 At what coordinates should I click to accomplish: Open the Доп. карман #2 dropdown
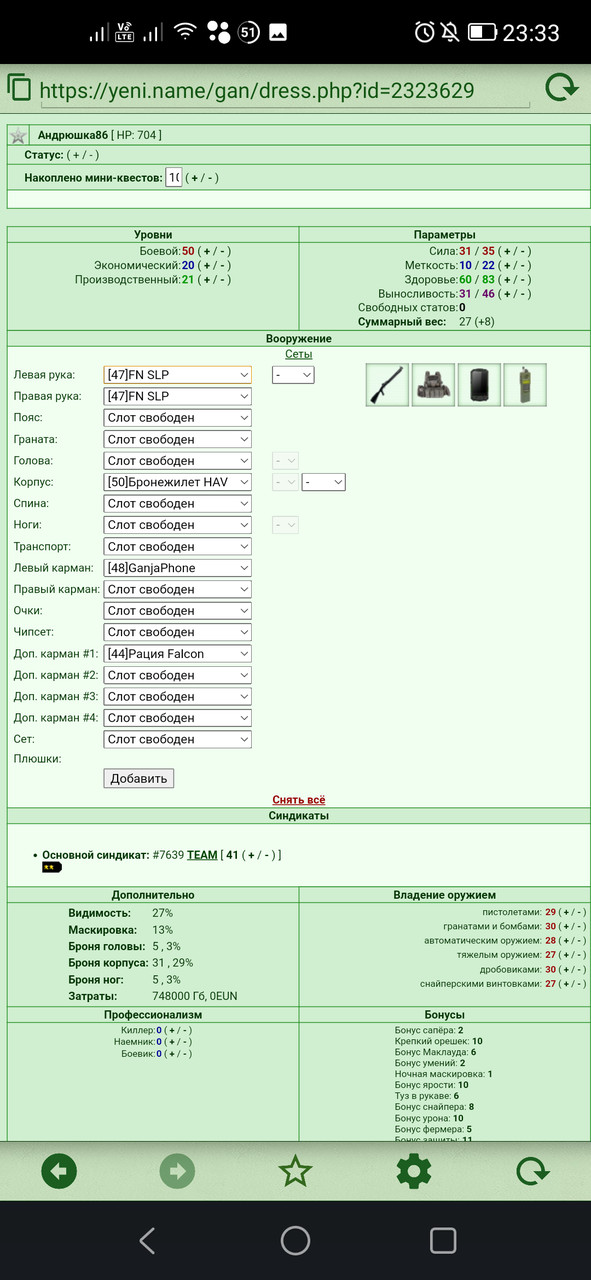[178, 675]
